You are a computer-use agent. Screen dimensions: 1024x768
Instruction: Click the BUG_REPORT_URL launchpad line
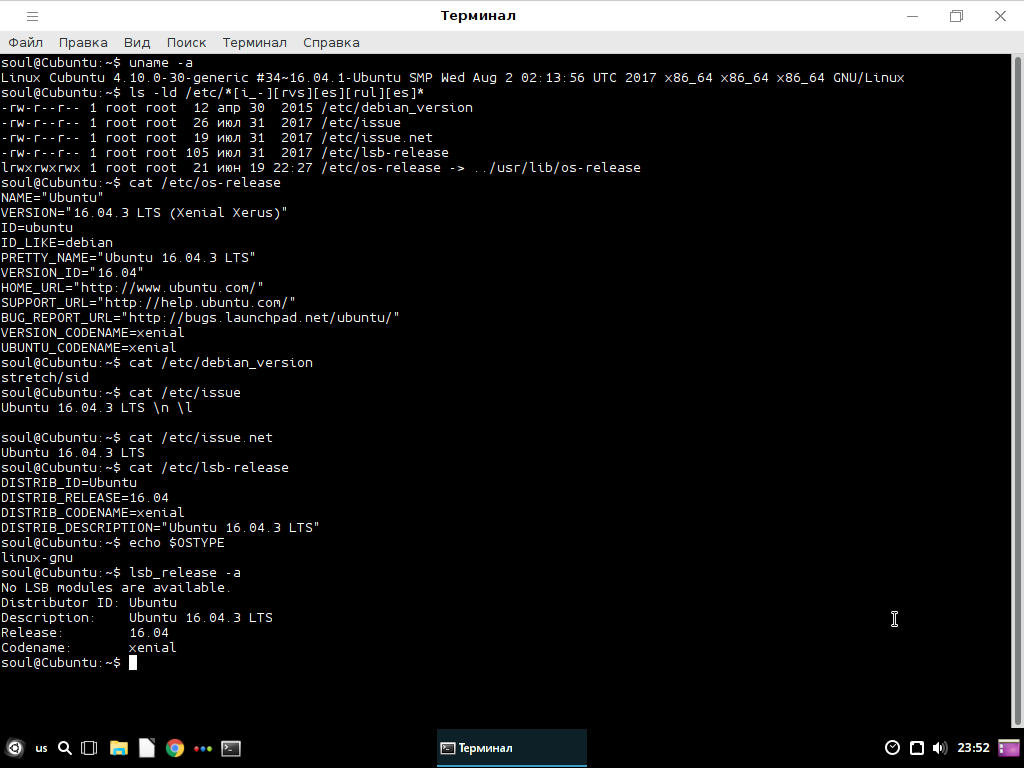click(200, 318)
